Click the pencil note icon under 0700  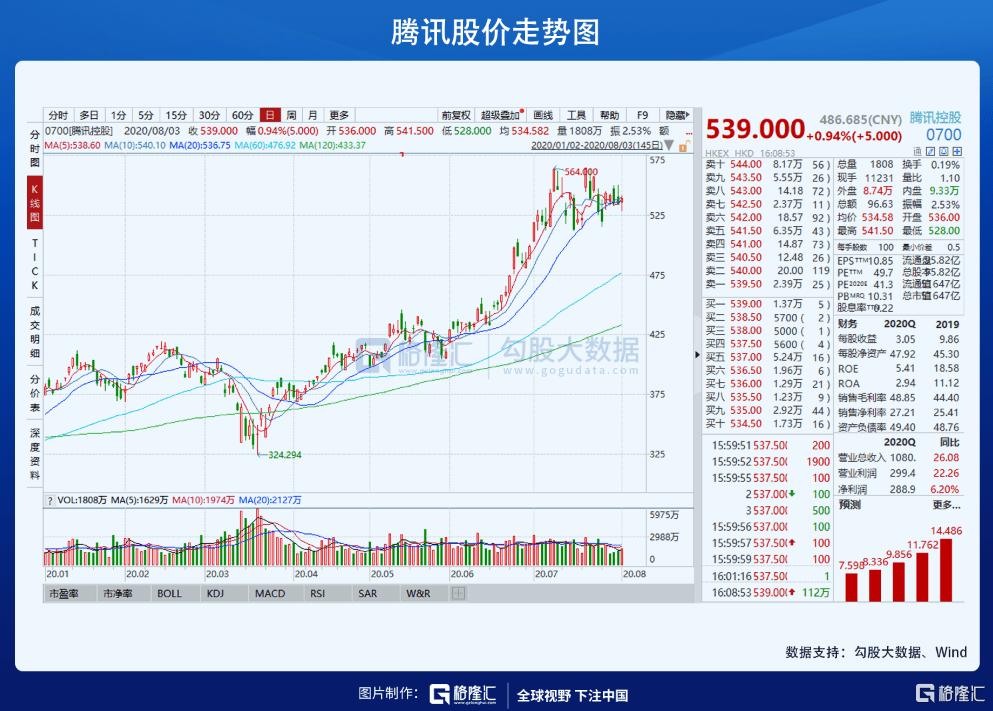(930, 151)
